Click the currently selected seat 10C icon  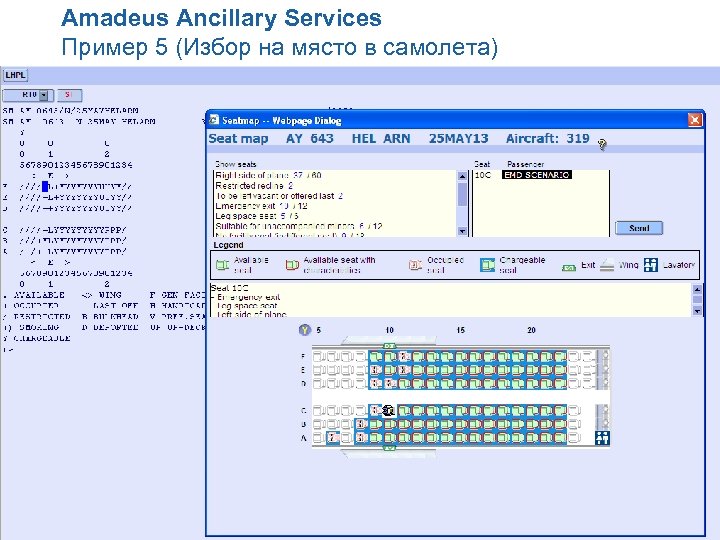[x=389, y=411]
